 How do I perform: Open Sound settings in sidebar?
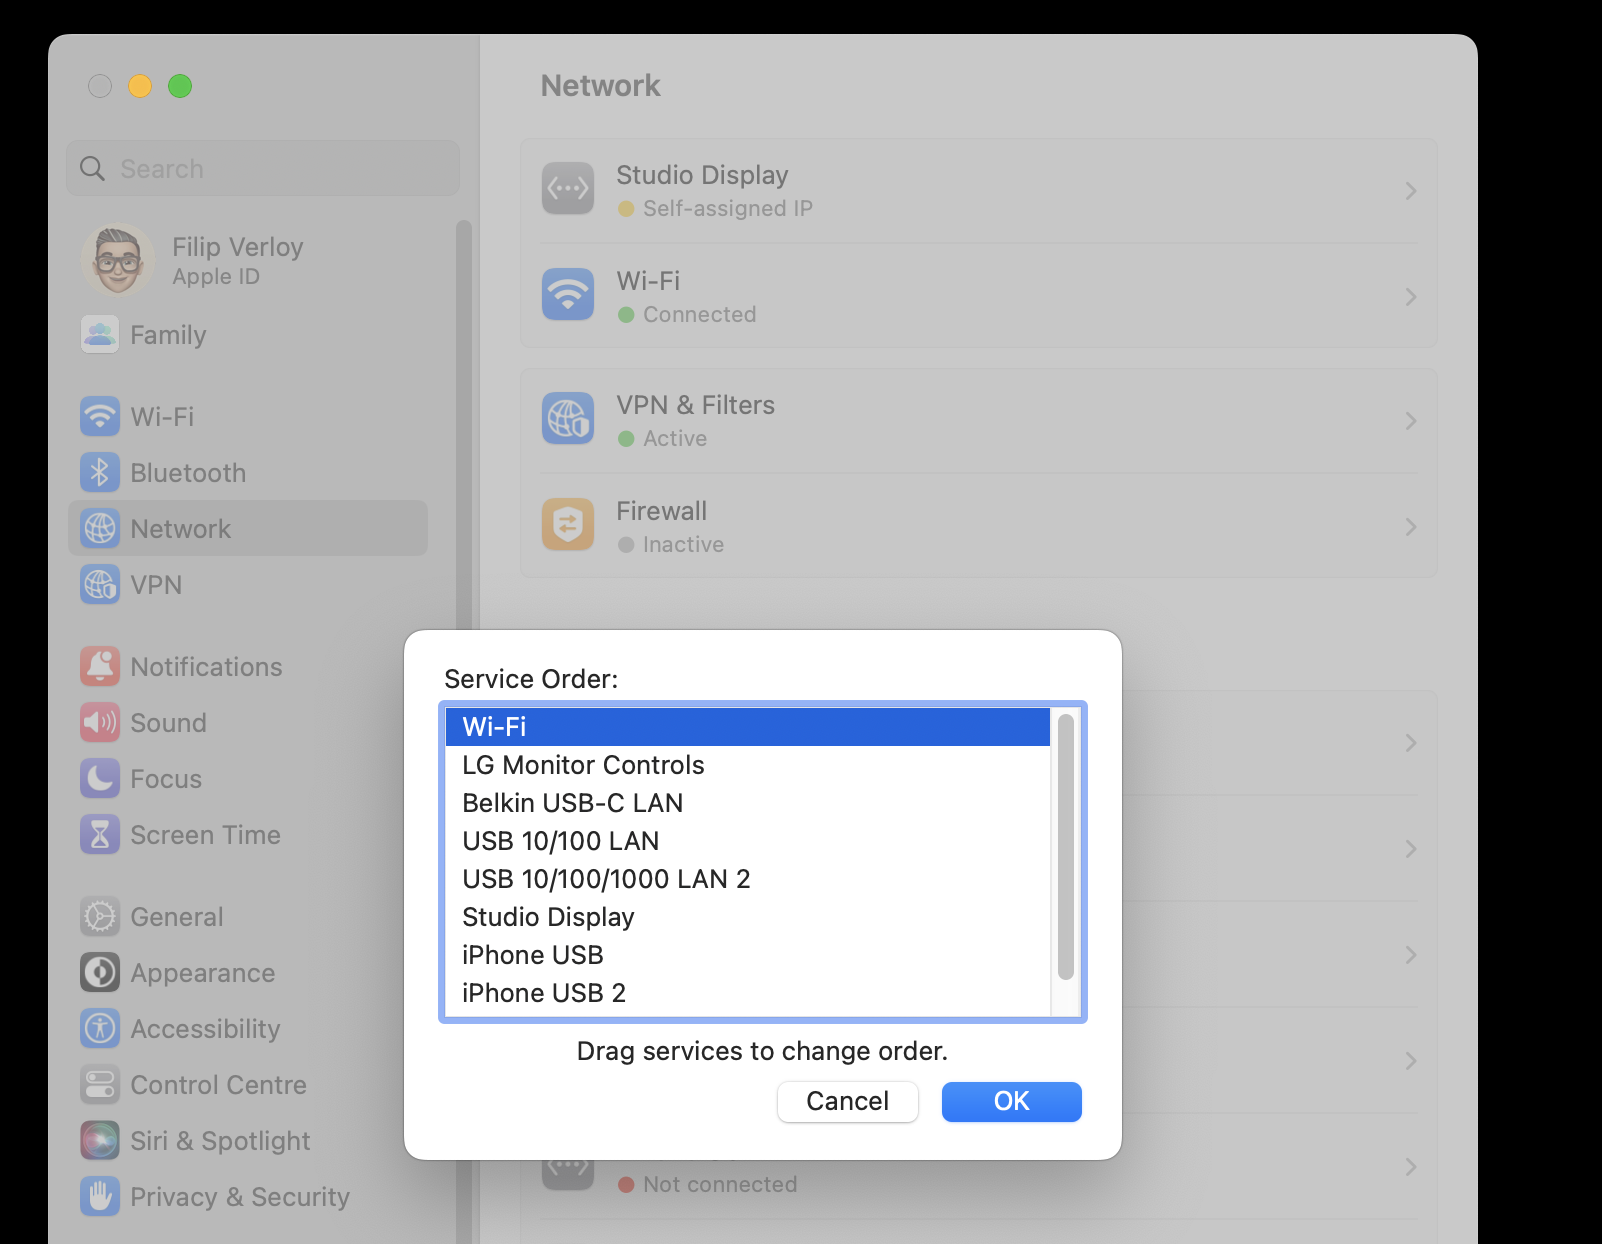(248, 722)
